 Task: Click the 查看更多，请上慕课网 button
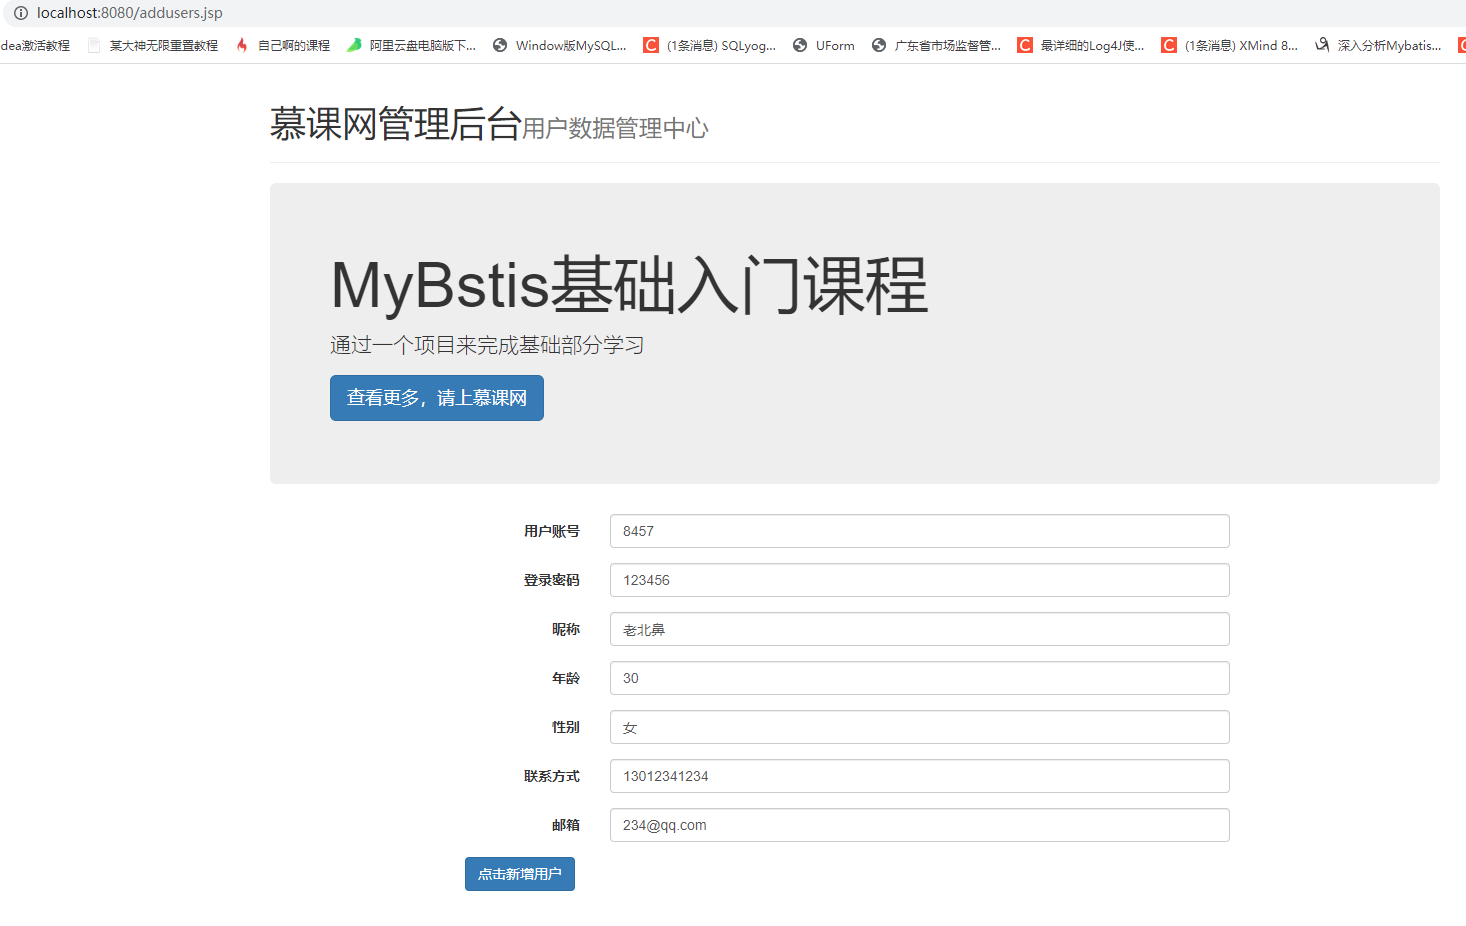click(x=437, y=398)
